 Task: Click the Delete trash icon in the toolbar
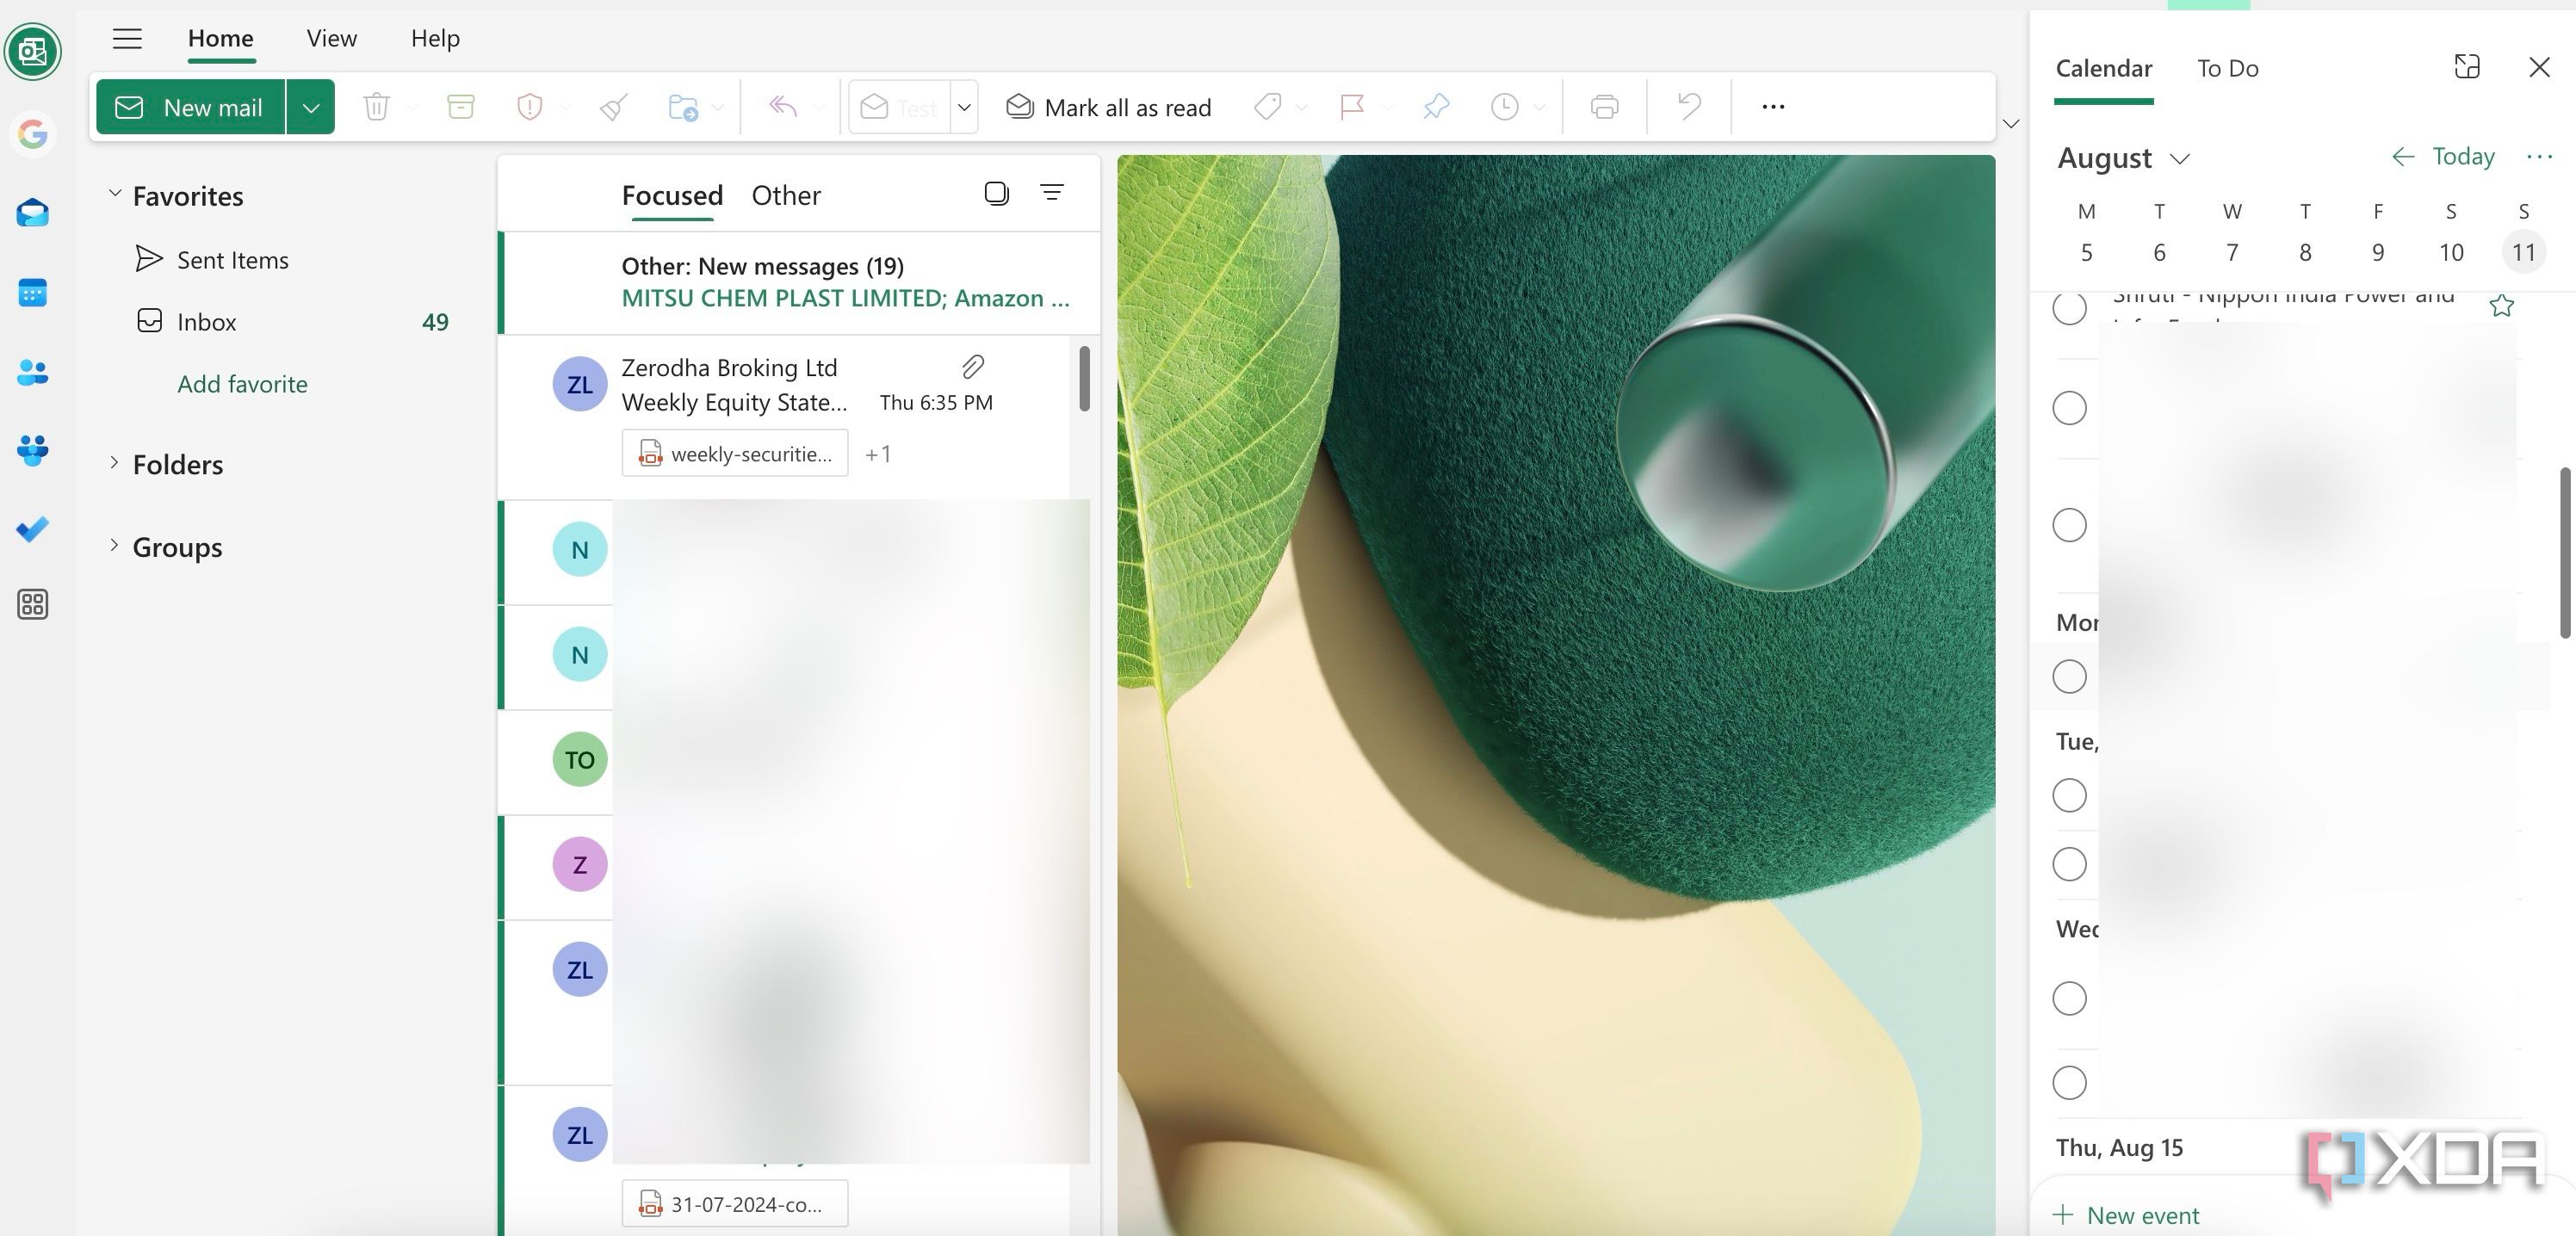[x=376, y=106]
